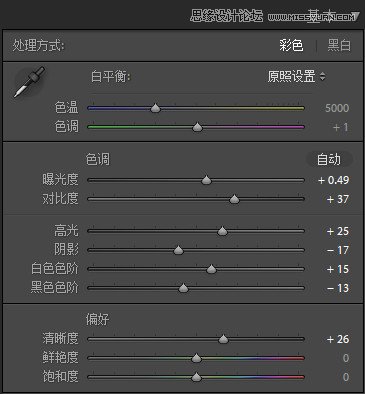Click the 曝光度 slider handle

click(207, 180)
